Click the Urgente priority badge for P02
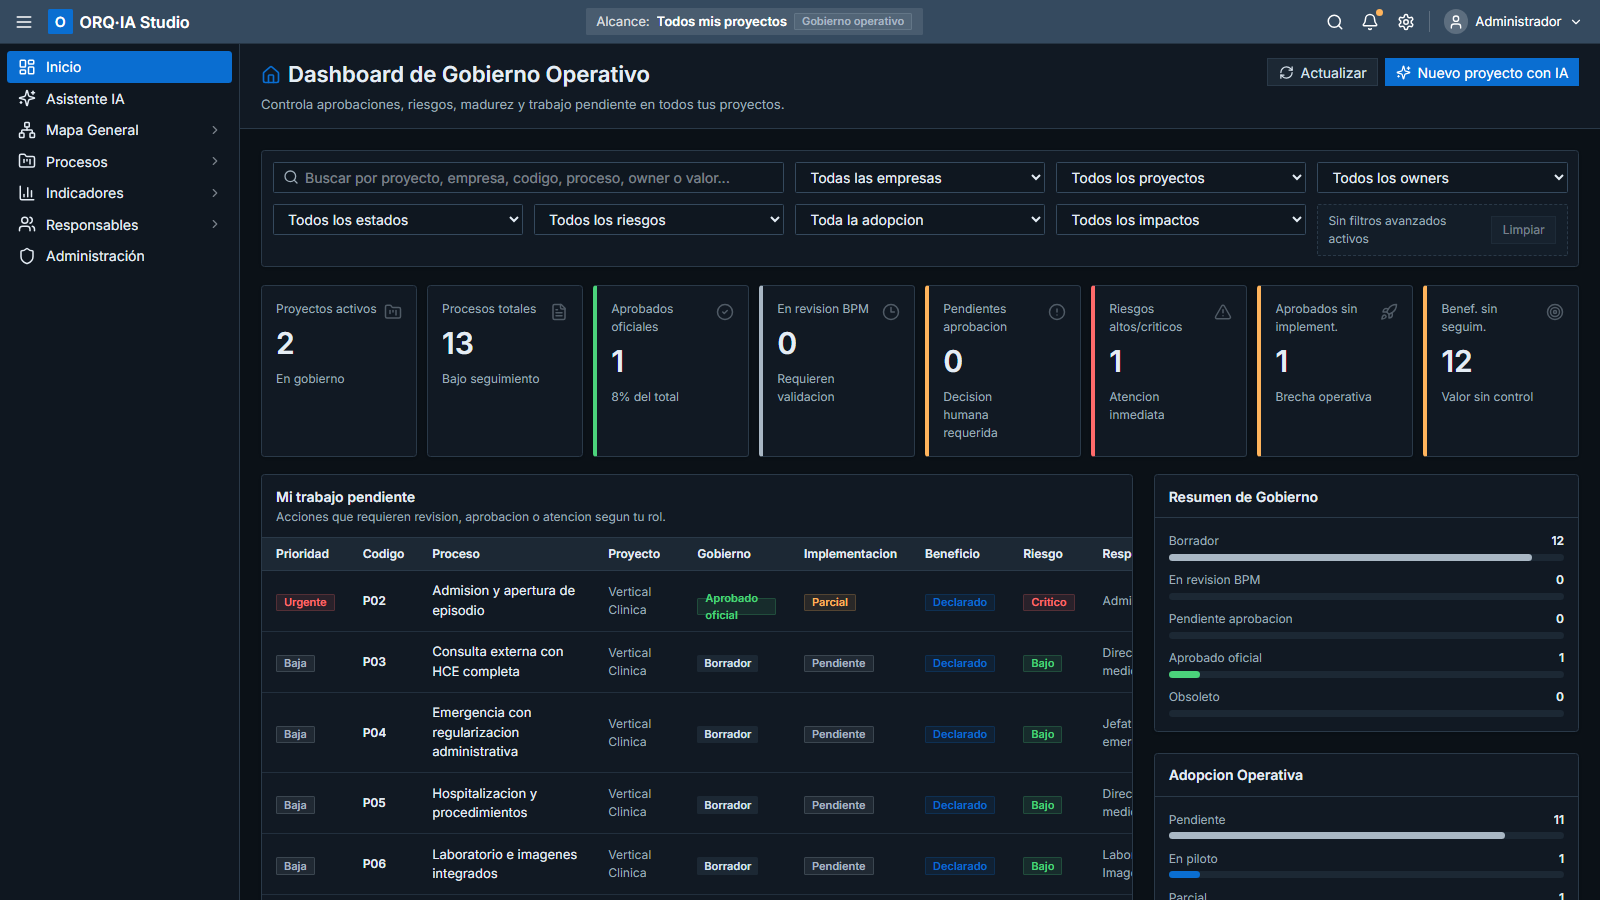This screenshot has width=1600, height=900. point(305,602)
